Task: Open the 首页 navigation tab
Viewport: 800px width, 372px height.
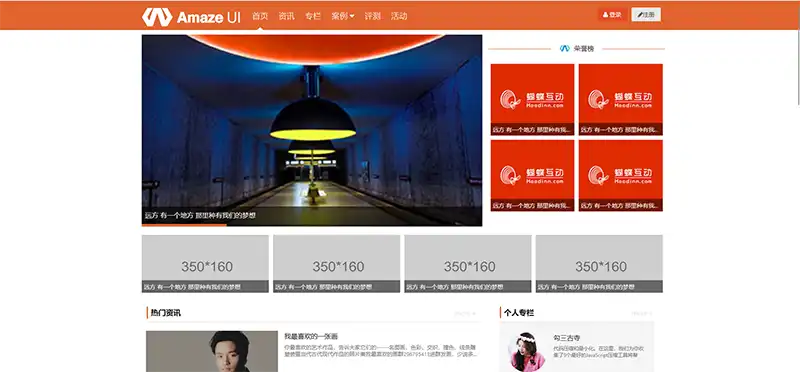Action: click(260, 16)
